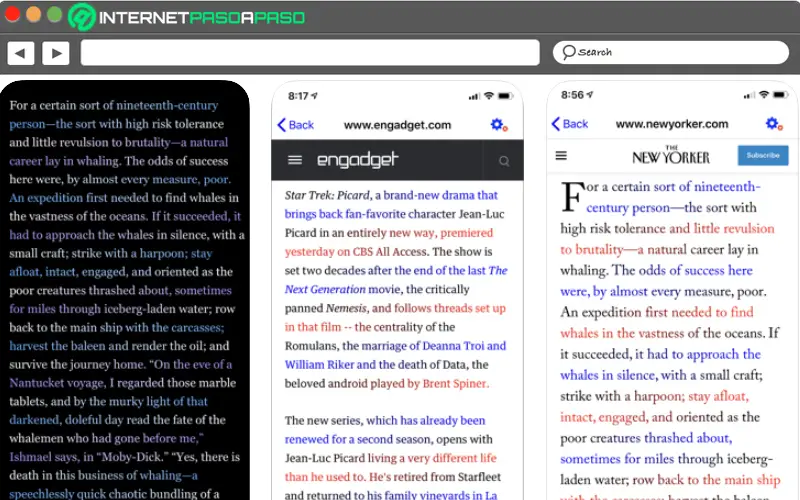This screenshot has width=800, height=500.
Task: Click the text 'Star Trek: Picard' in engadget article
Action: pos(327,195)
